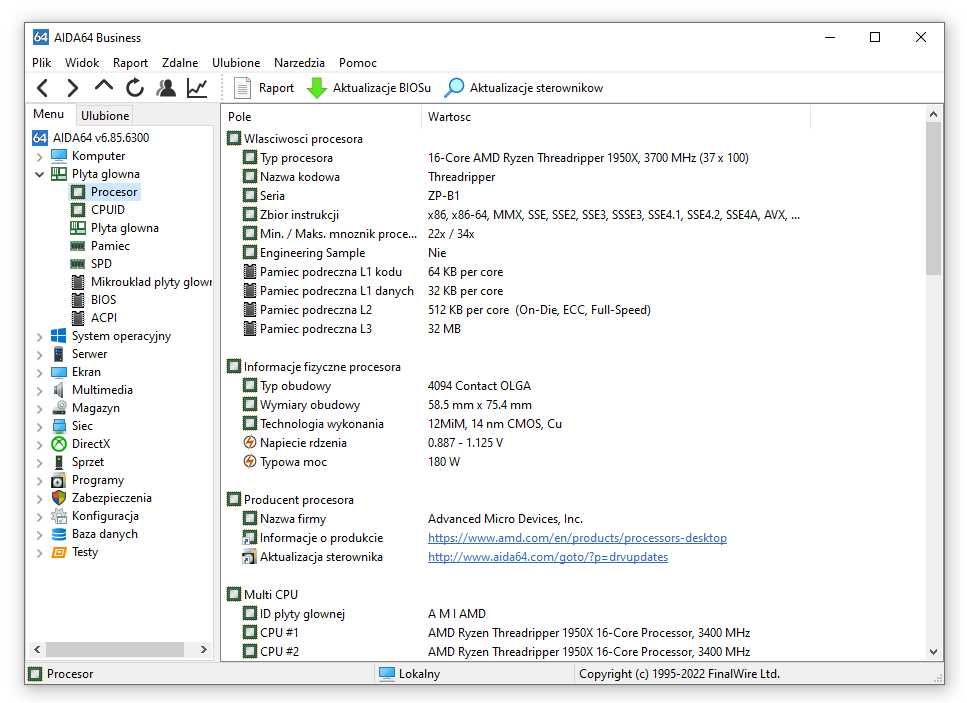The height and width of the screenshot is (703, 967).
Task: Click the Testy benchmark icon in tree
Action: pyautogui.click(x=59, y=552)
